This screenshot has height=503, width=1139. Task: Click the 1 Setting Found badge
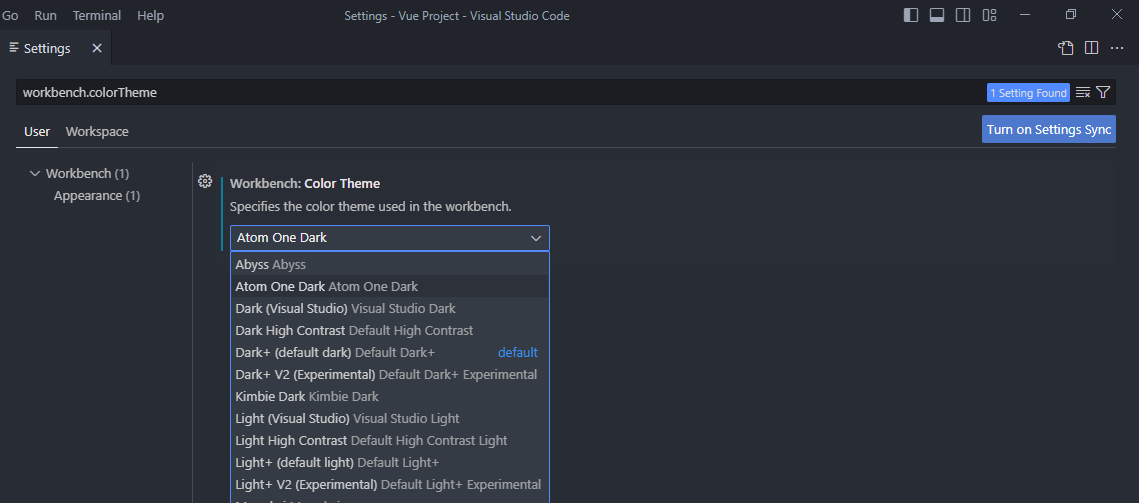tap(1028, 92)
